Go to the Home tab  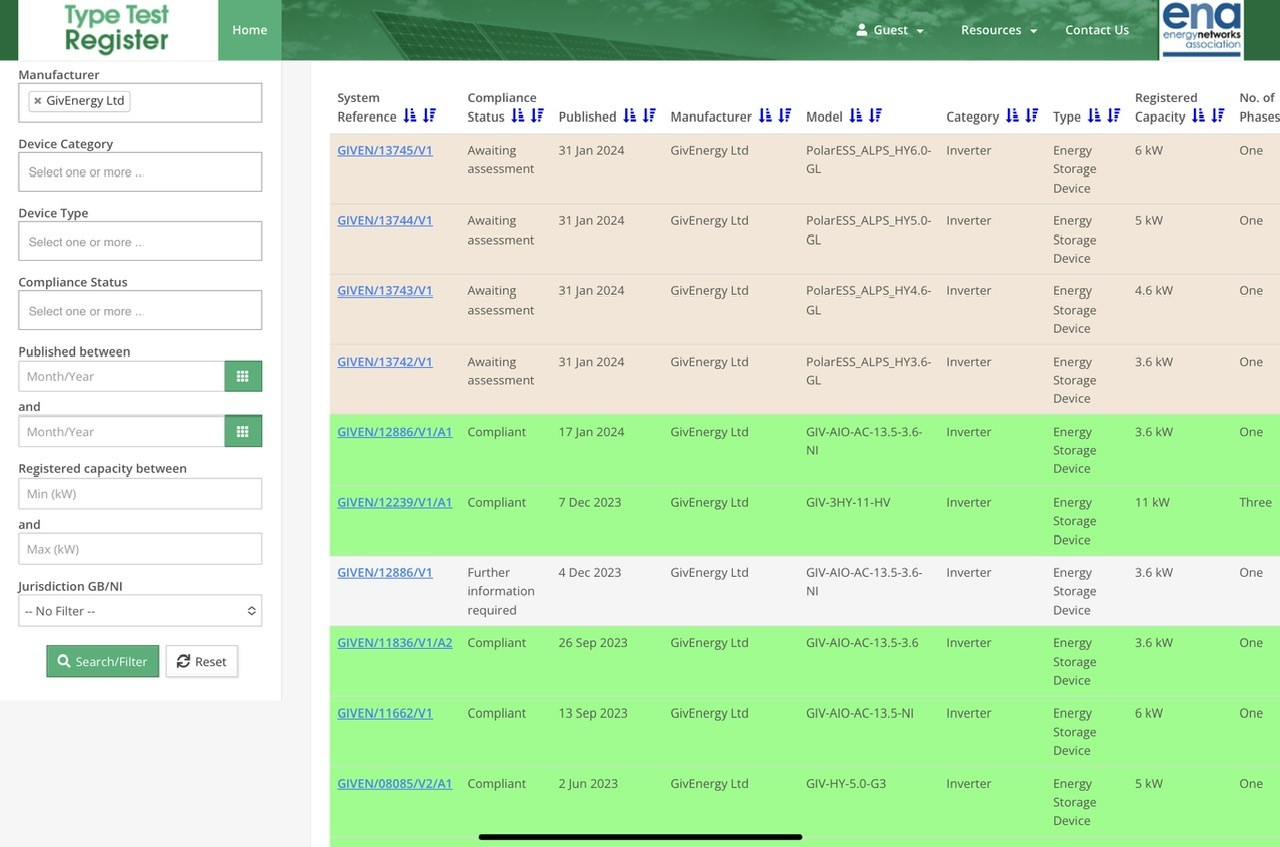click(249, 30)
